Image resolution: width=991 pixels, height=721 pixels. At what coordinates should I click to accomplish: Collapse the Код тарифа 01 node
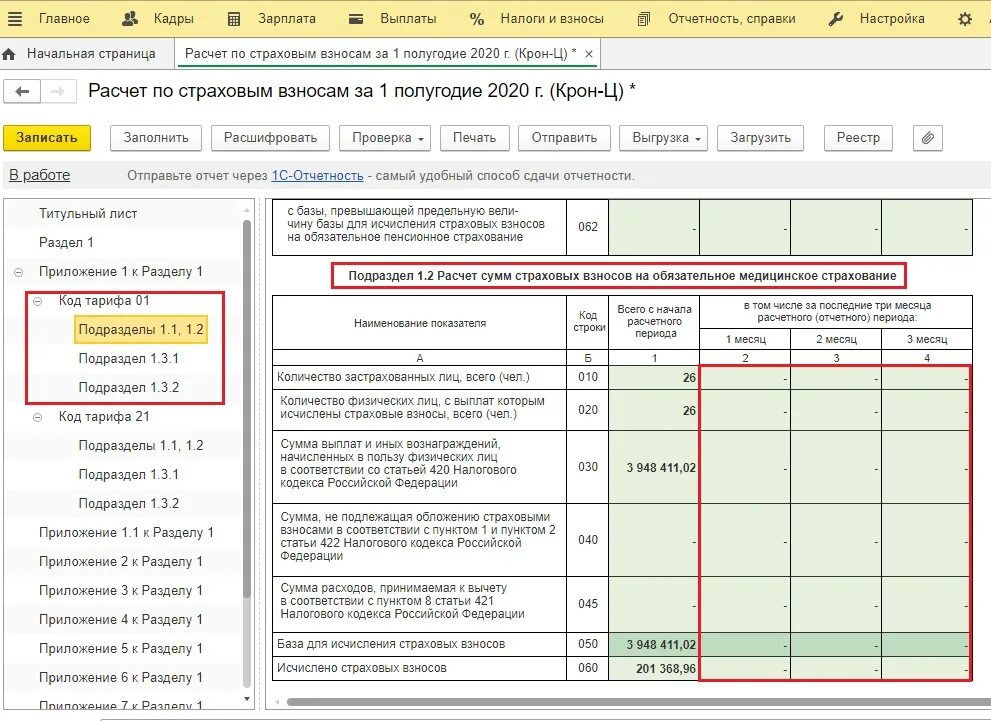(x=37, y=301)
